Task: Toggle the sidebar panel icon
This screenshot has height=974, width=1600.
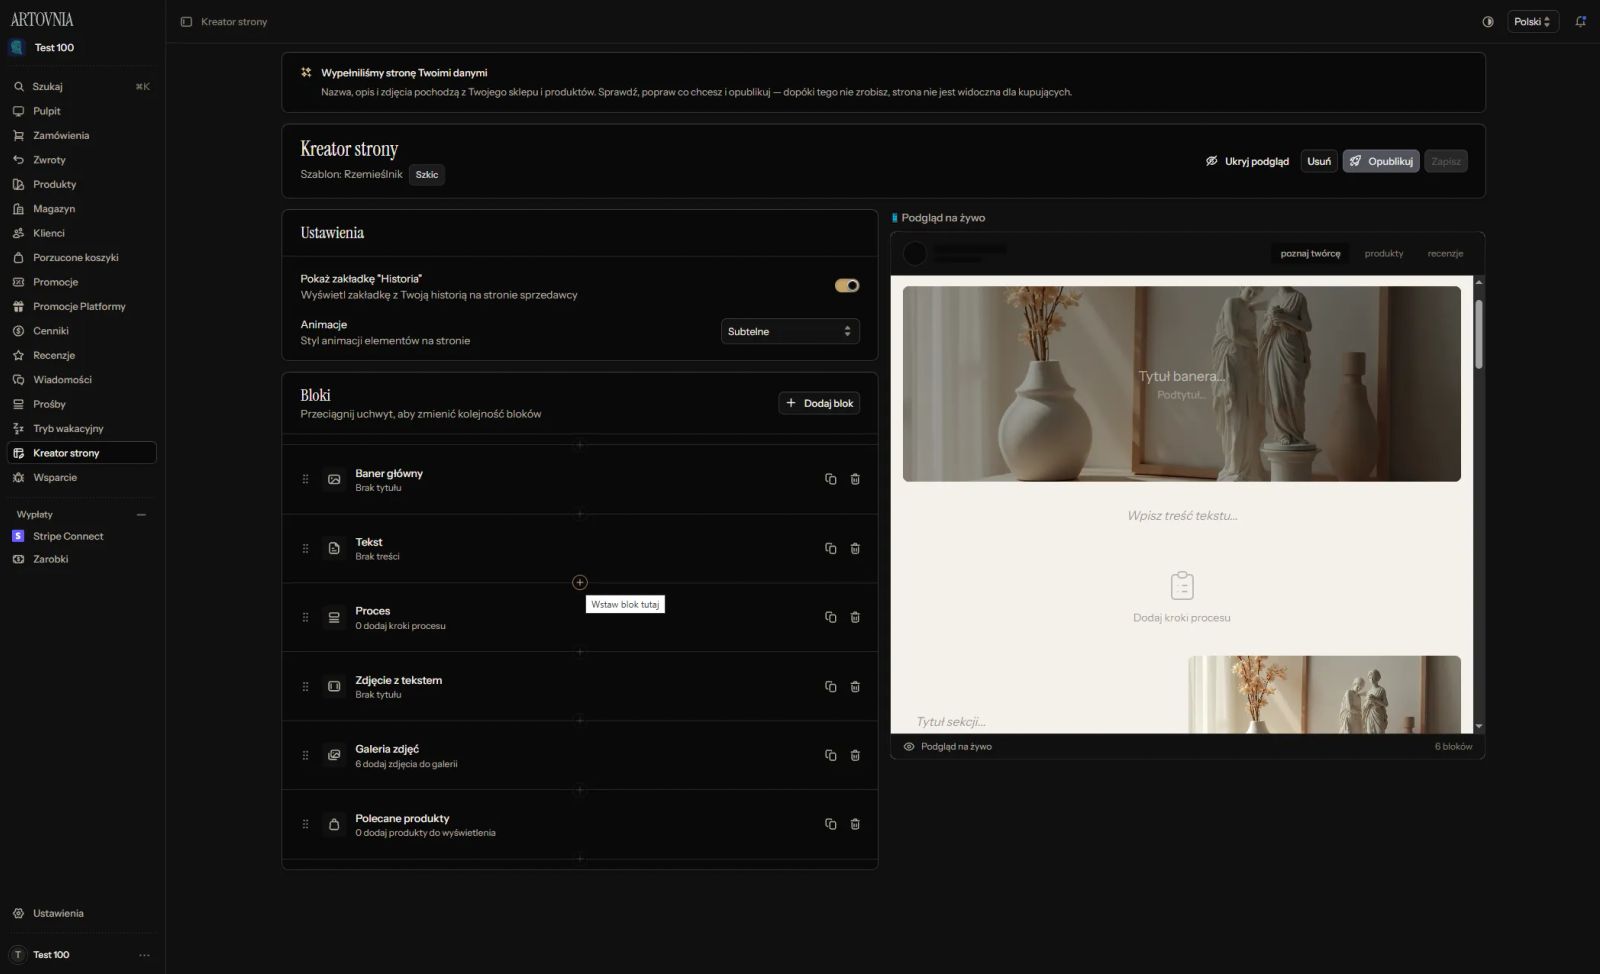Action: point(186,22)
